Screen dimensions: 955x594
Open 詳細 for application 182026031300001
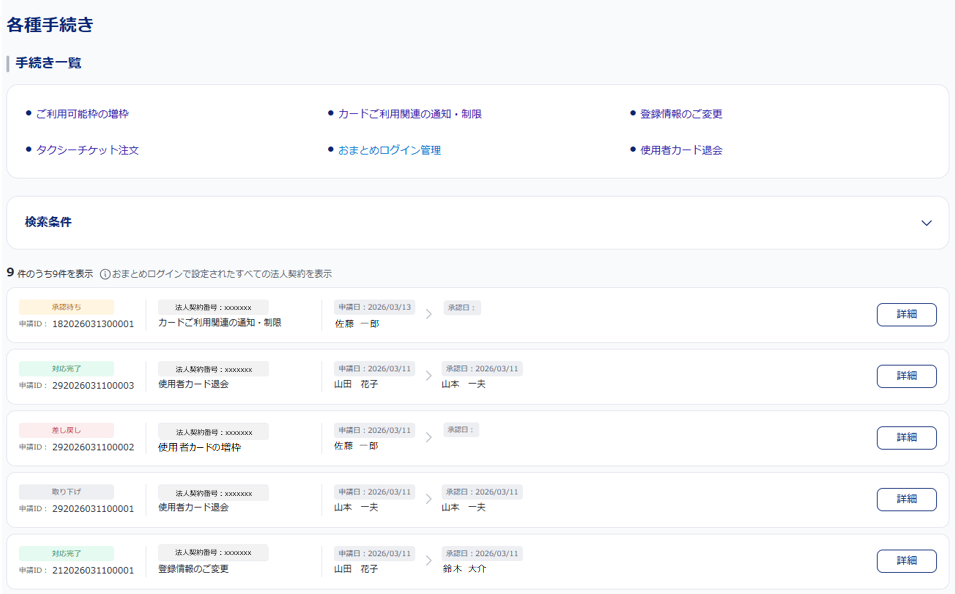pos(906,314)
